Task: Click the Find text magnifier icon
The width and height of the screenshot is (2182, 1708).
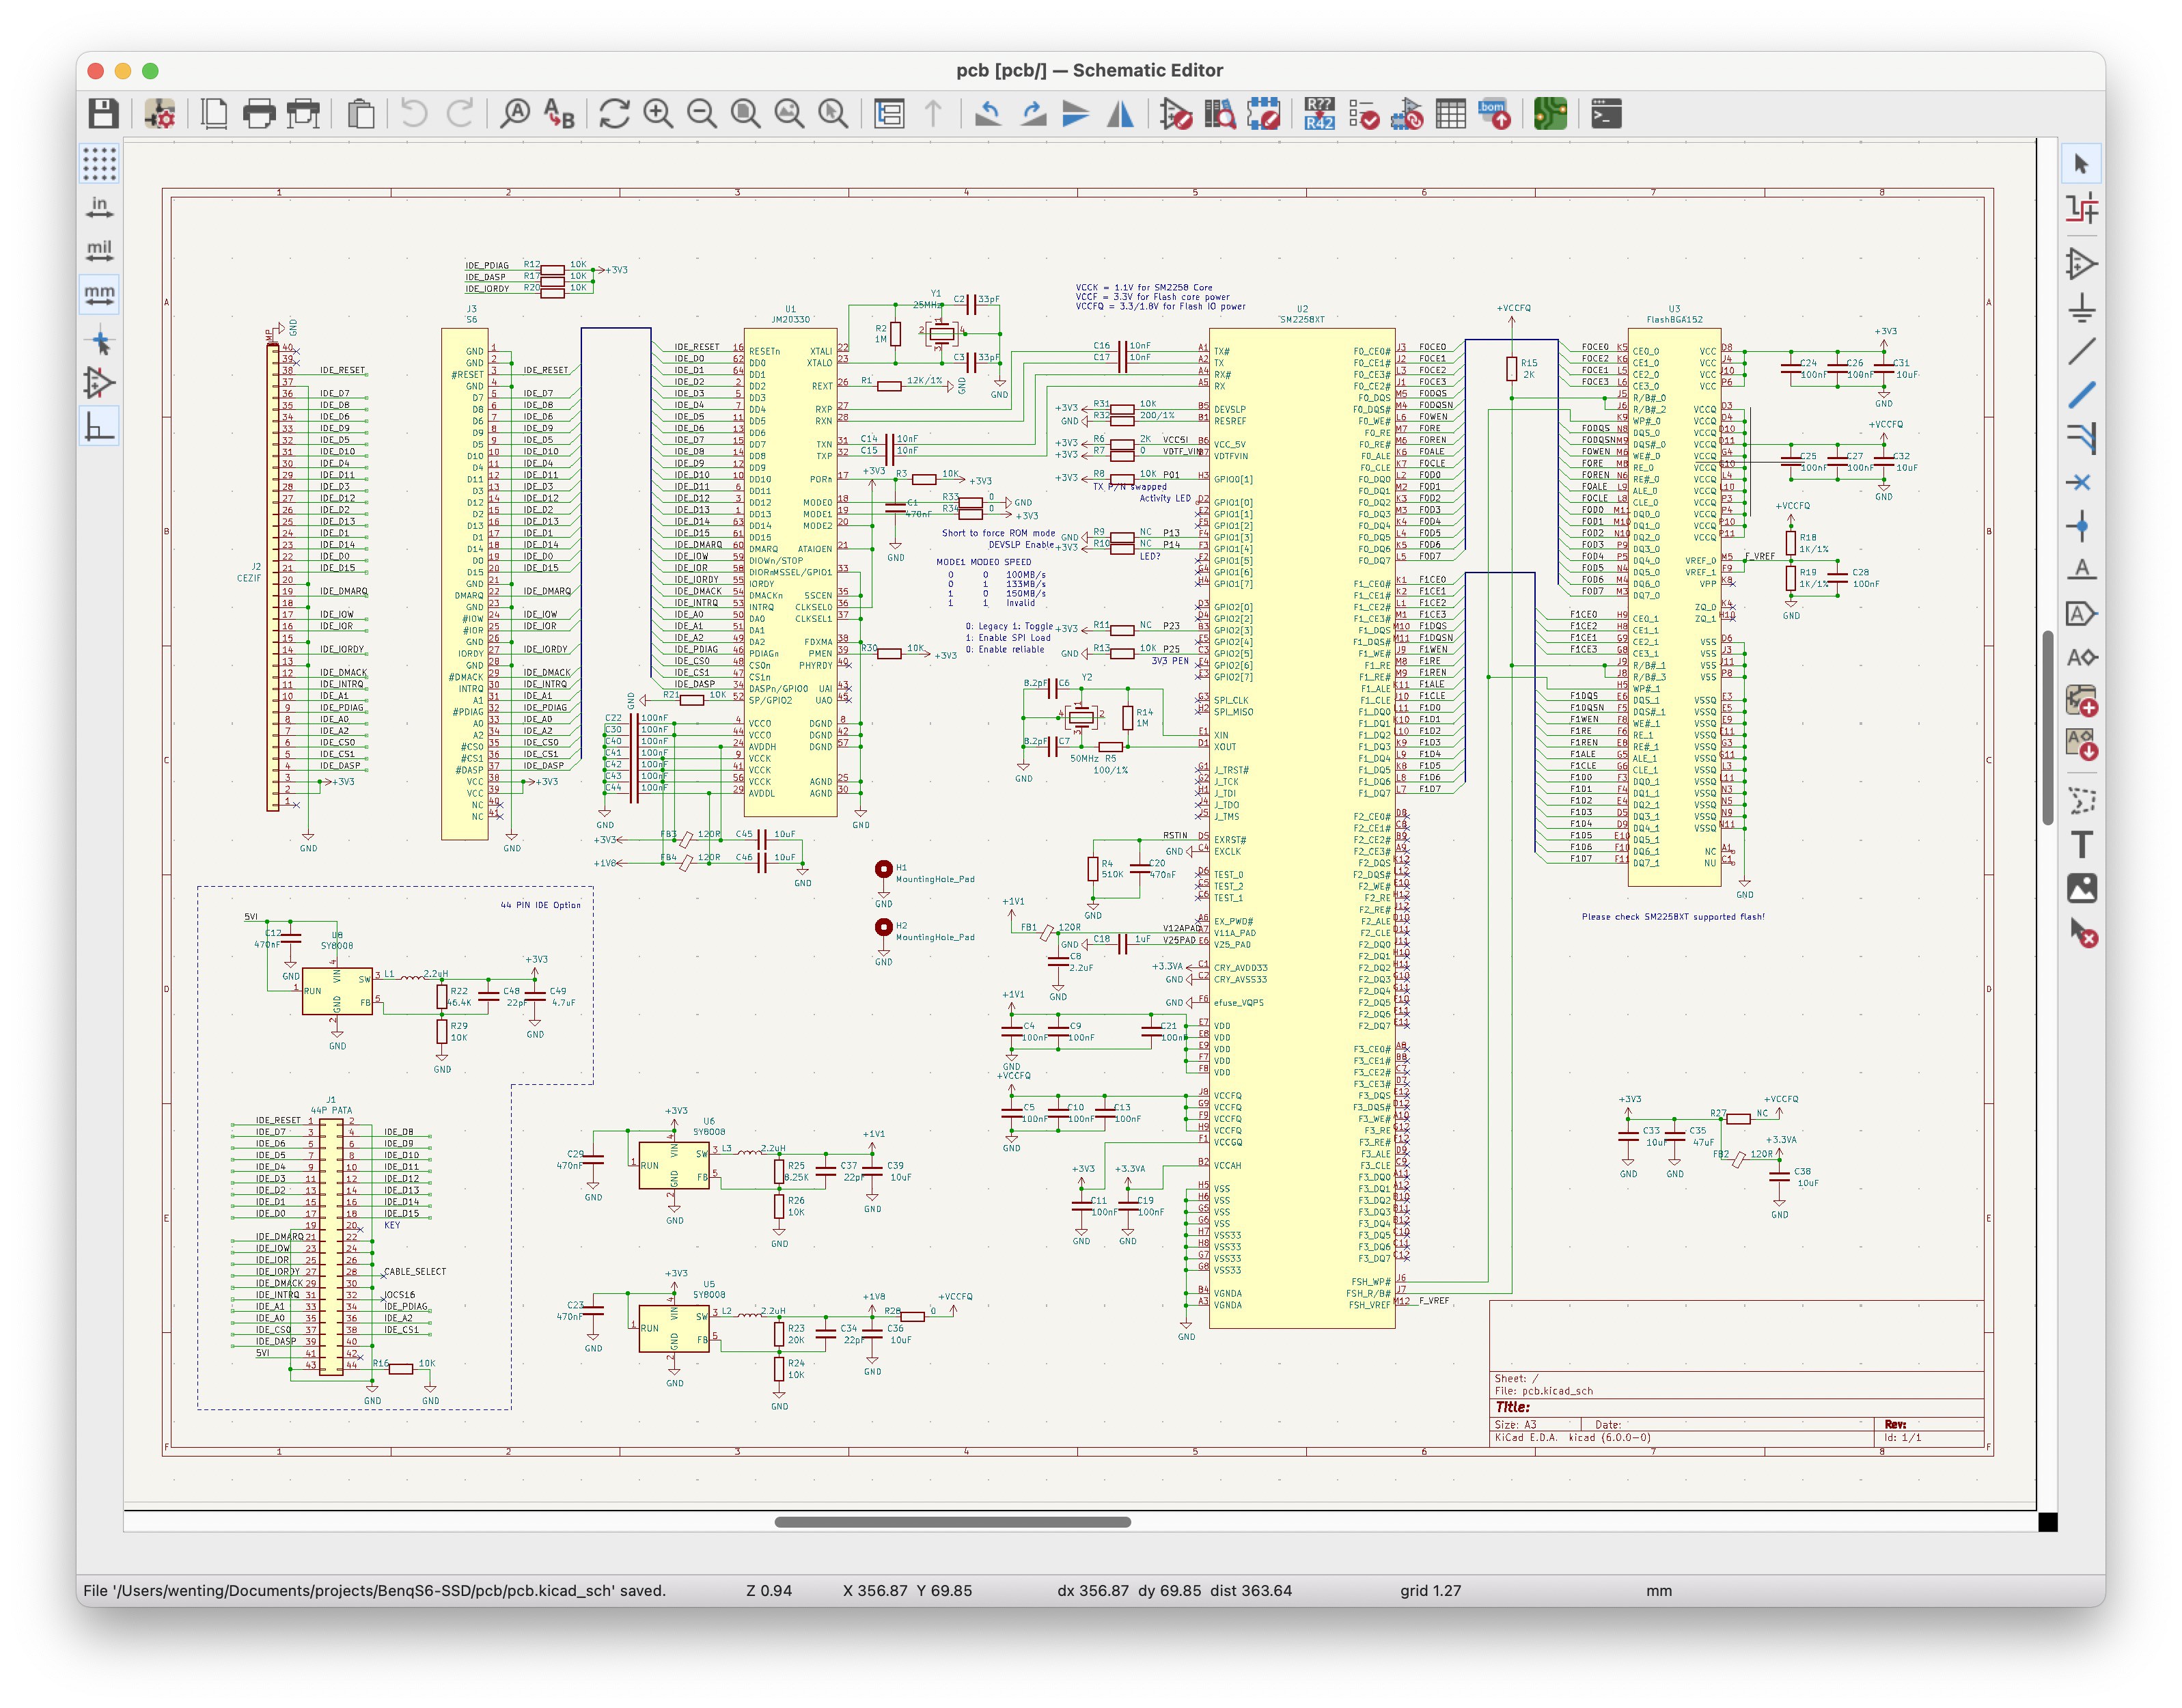Action: [x=515, y=114]
